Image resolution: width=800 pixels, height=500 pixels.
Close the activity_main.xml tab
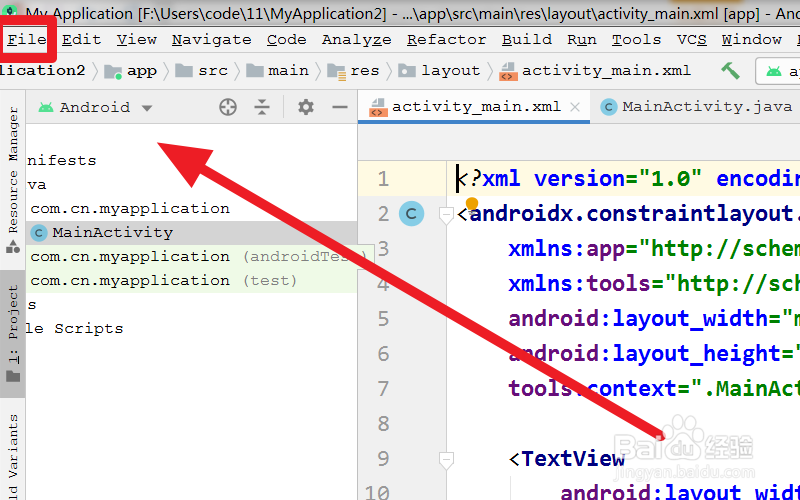pos(575,107)
